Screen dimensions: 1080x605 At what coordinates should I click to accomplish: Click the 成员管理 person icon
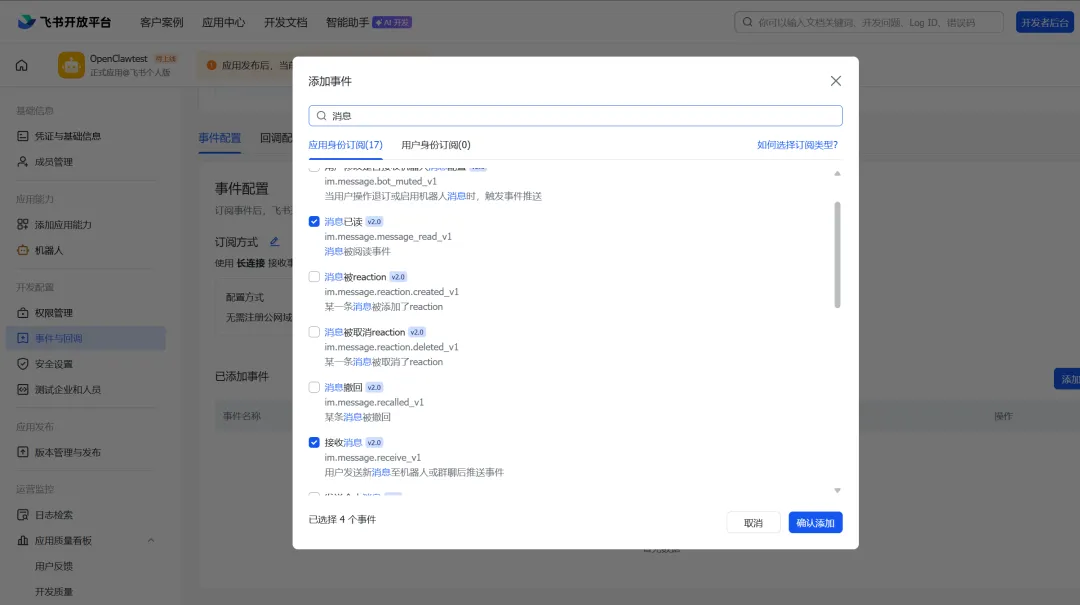point(23,162)
